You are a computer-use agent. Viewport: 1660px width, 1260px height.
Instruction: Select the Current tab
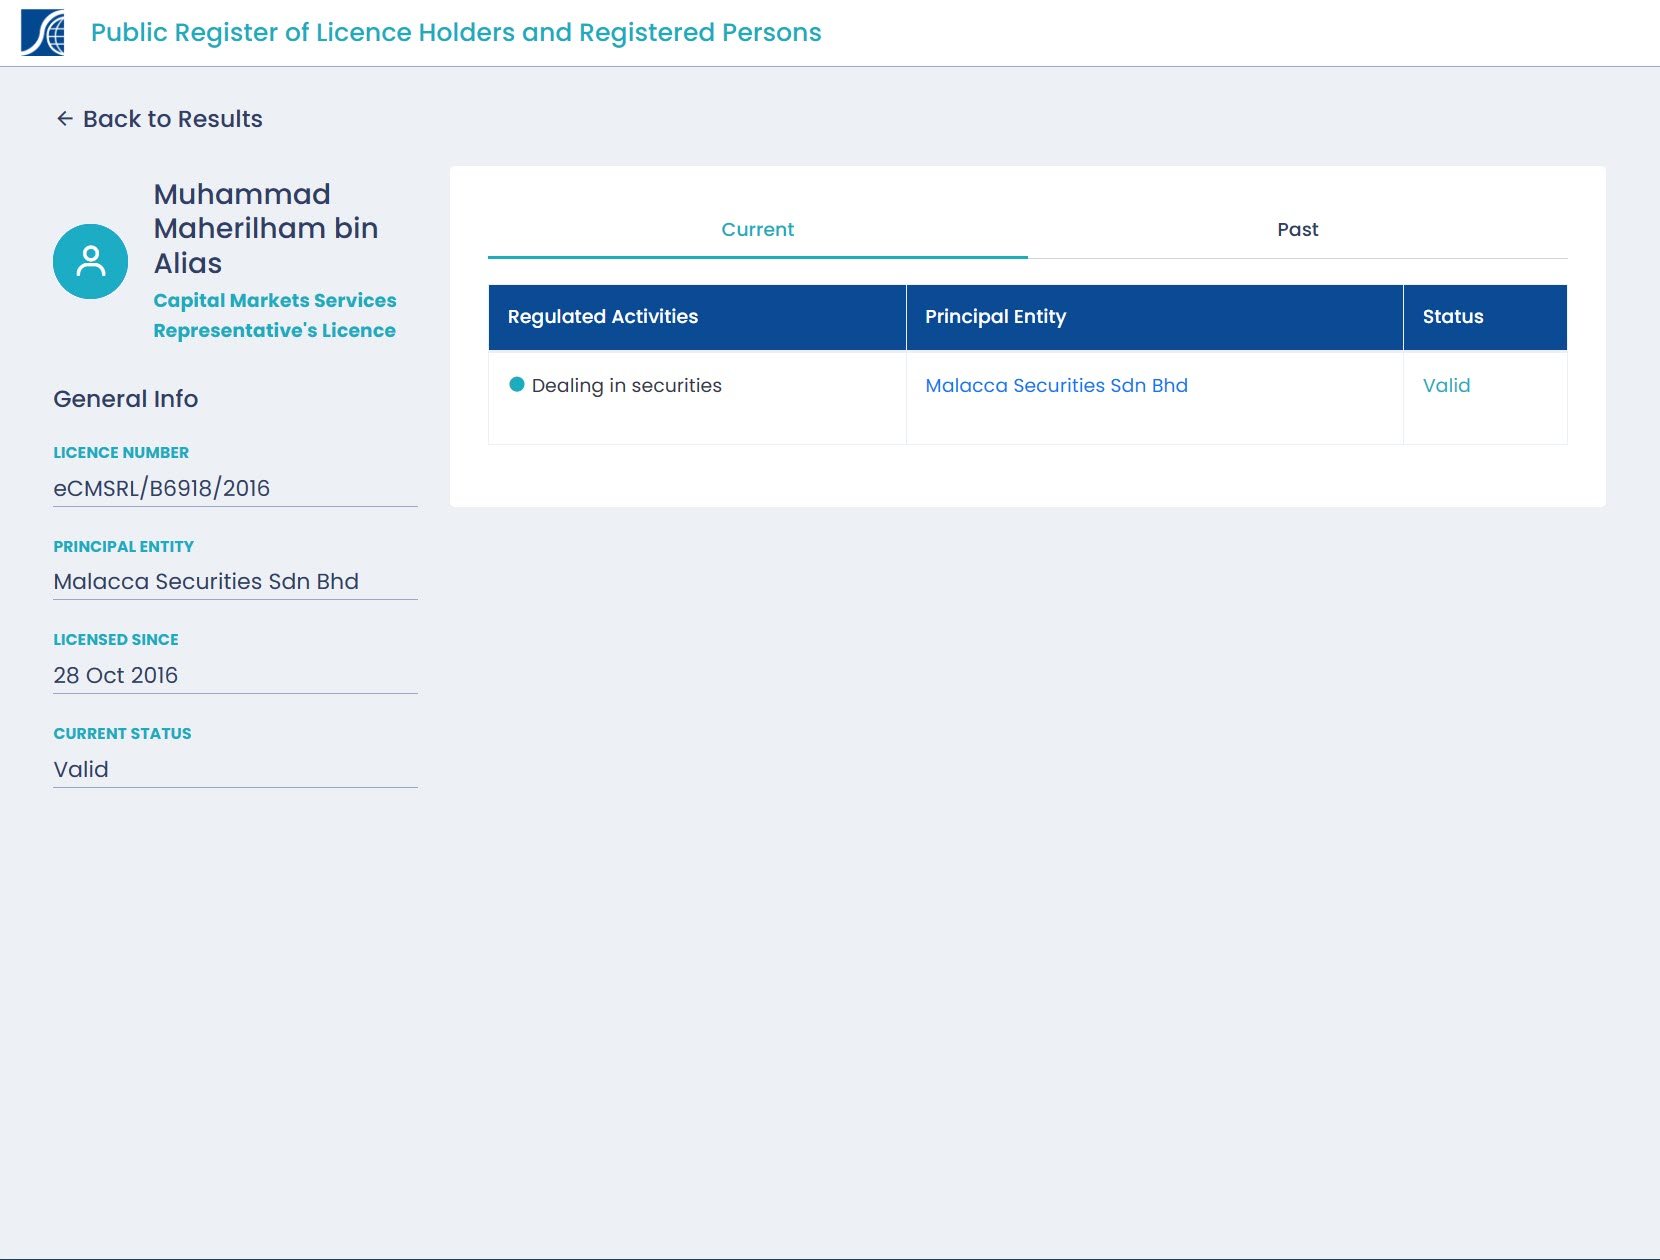pos(757,230)
